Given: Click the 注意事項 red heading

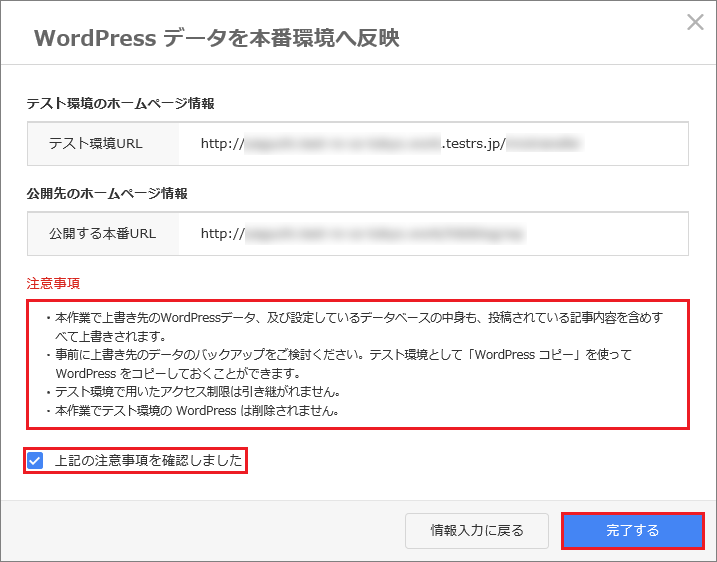Looking at the screenshot, I should 53,284.
